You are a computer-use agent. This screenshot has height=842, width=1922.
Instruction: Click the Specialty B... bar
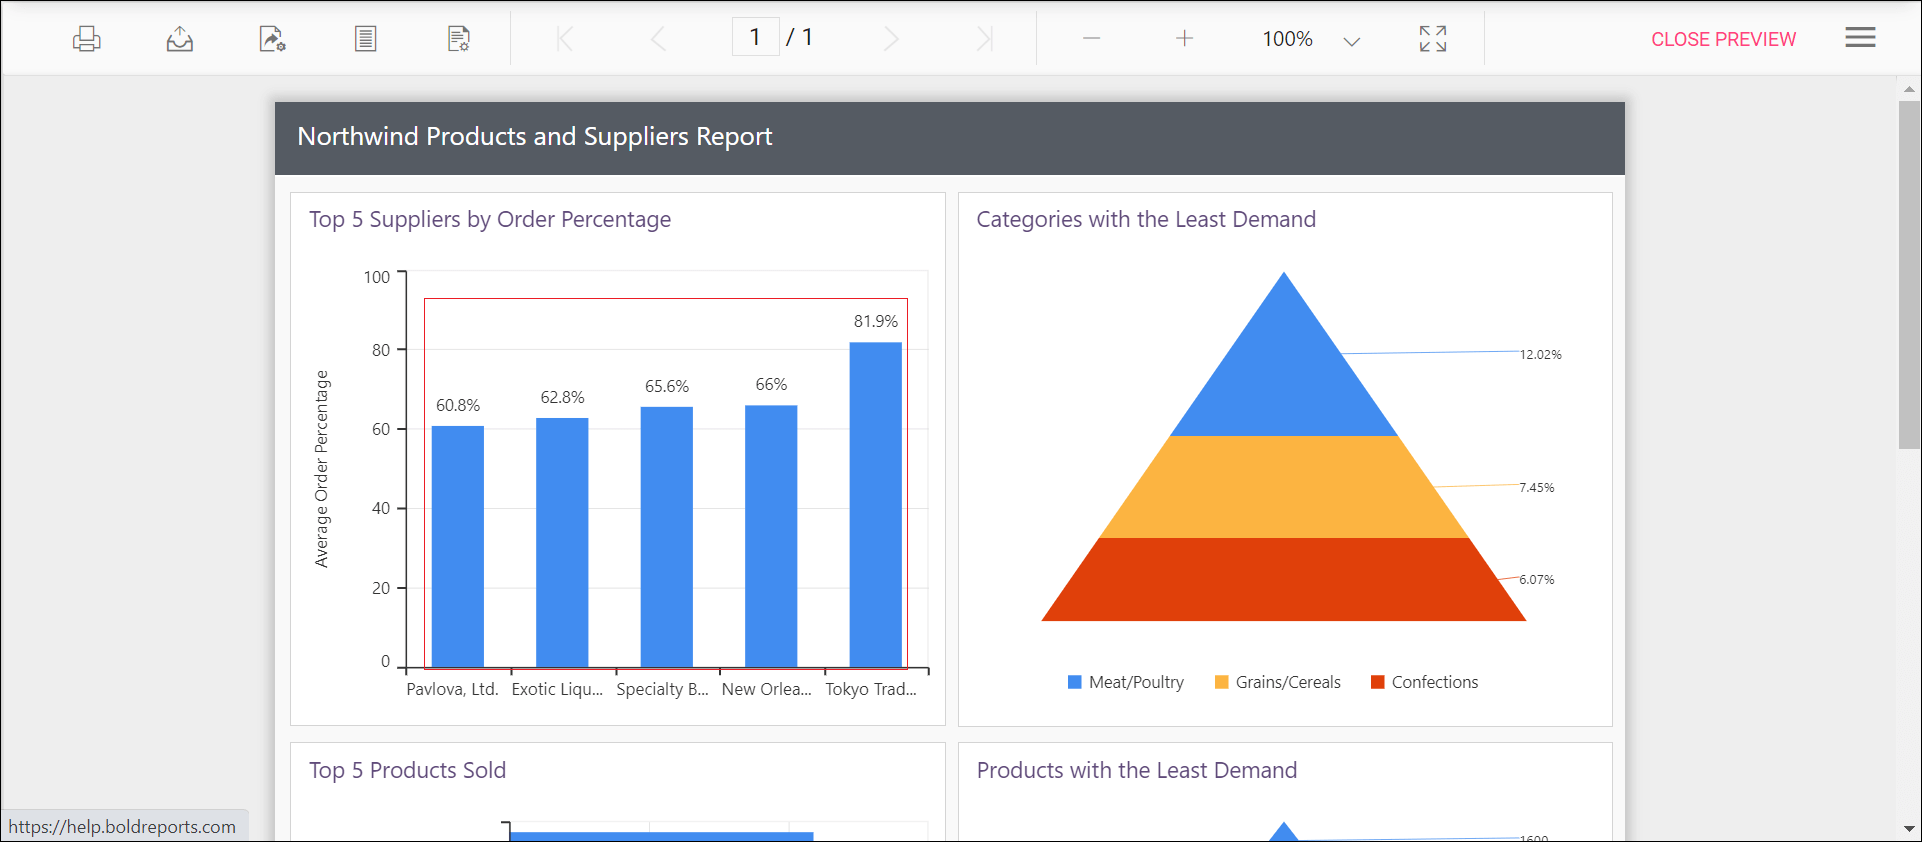666,537
